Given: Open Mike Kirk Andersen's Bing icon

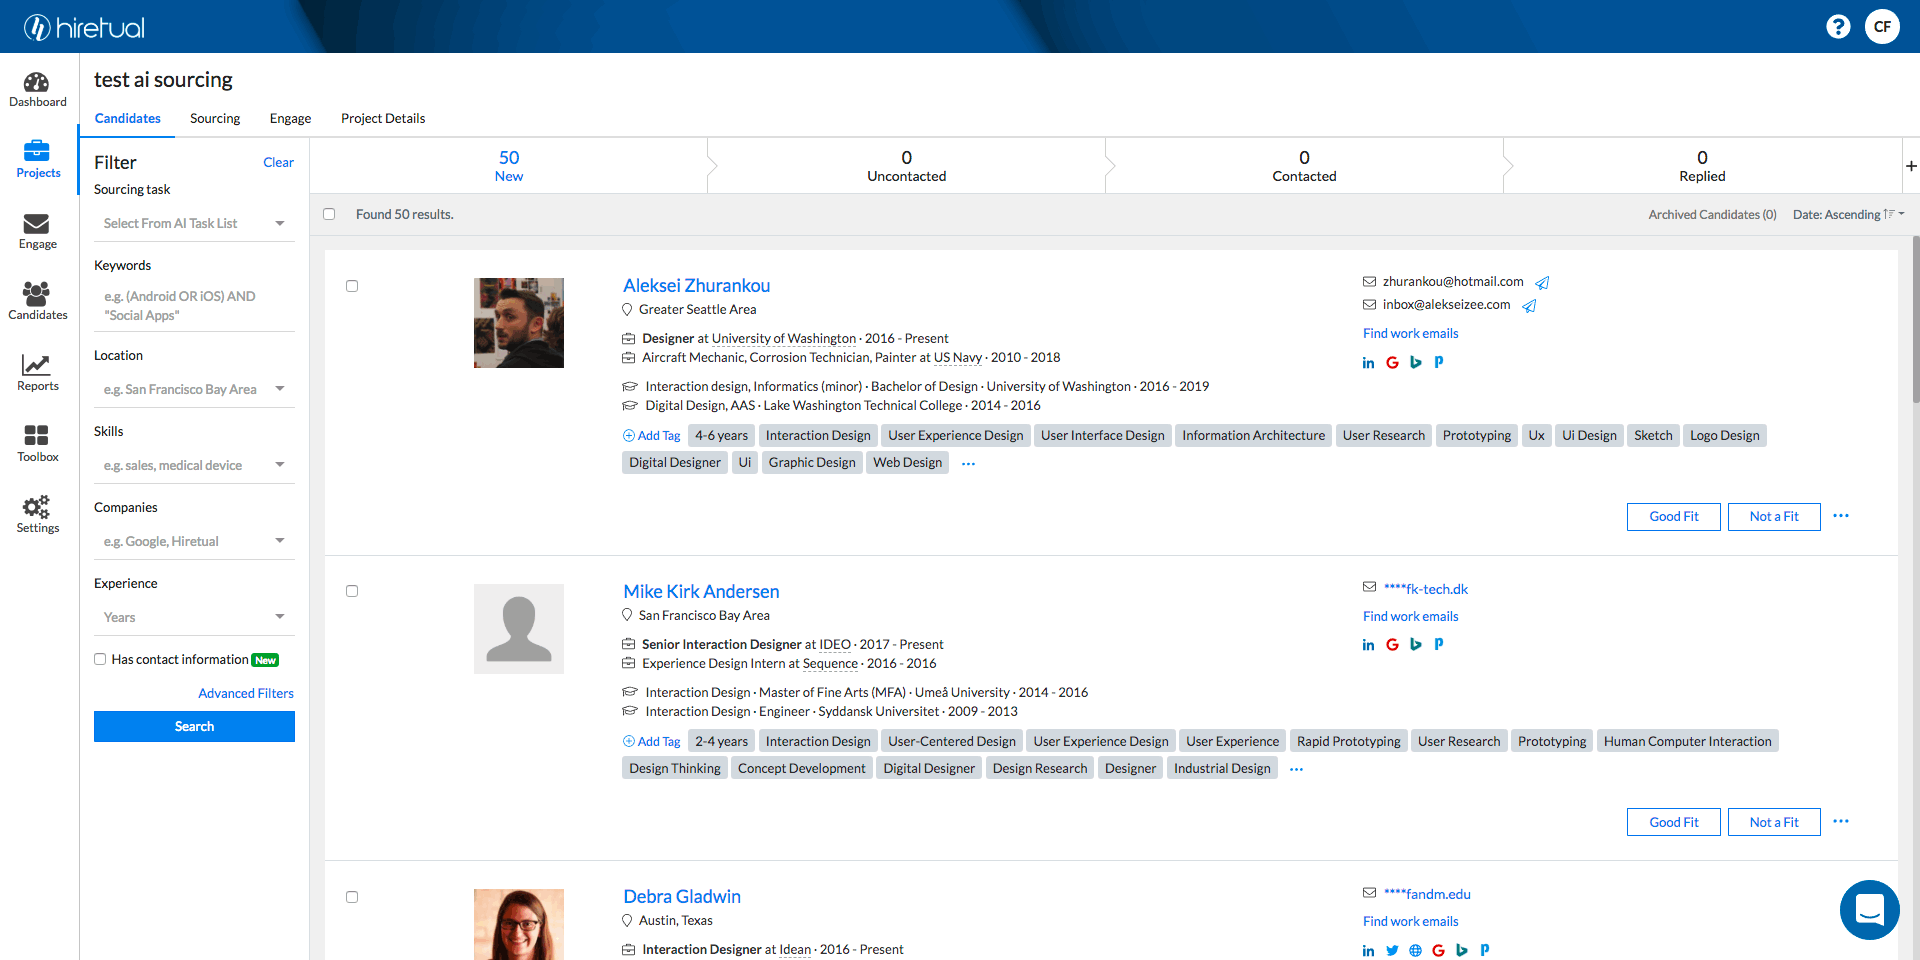Looking at the screenshot, I should (1416, 645).
